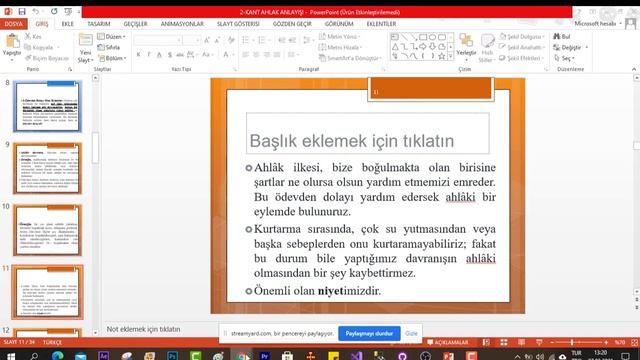Switch to Slide Sorter view icon
Screen dimensions: 640x360
coord(504,342)
